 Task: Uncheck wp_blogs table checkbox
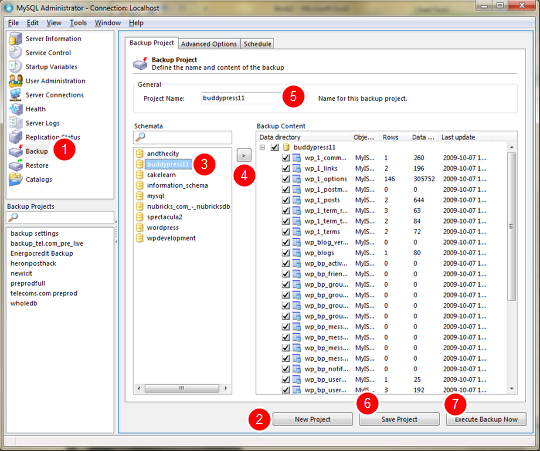pyautogui.click(x=286, y=253)
